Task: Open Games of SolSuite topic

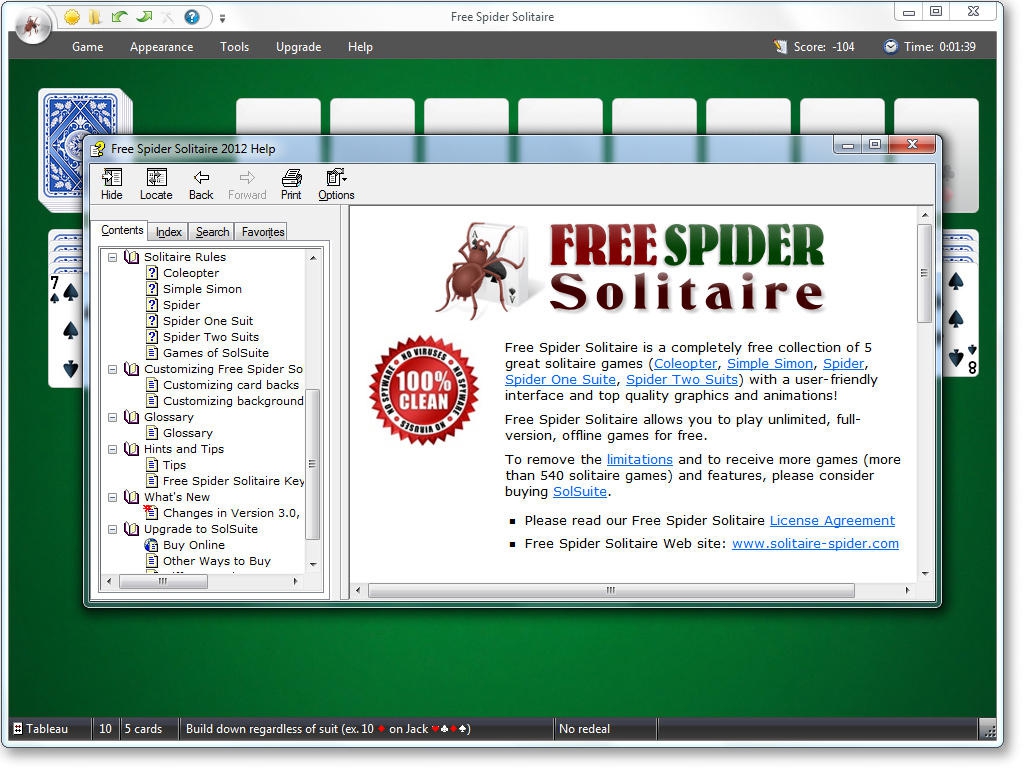Action: coord(216,353)
